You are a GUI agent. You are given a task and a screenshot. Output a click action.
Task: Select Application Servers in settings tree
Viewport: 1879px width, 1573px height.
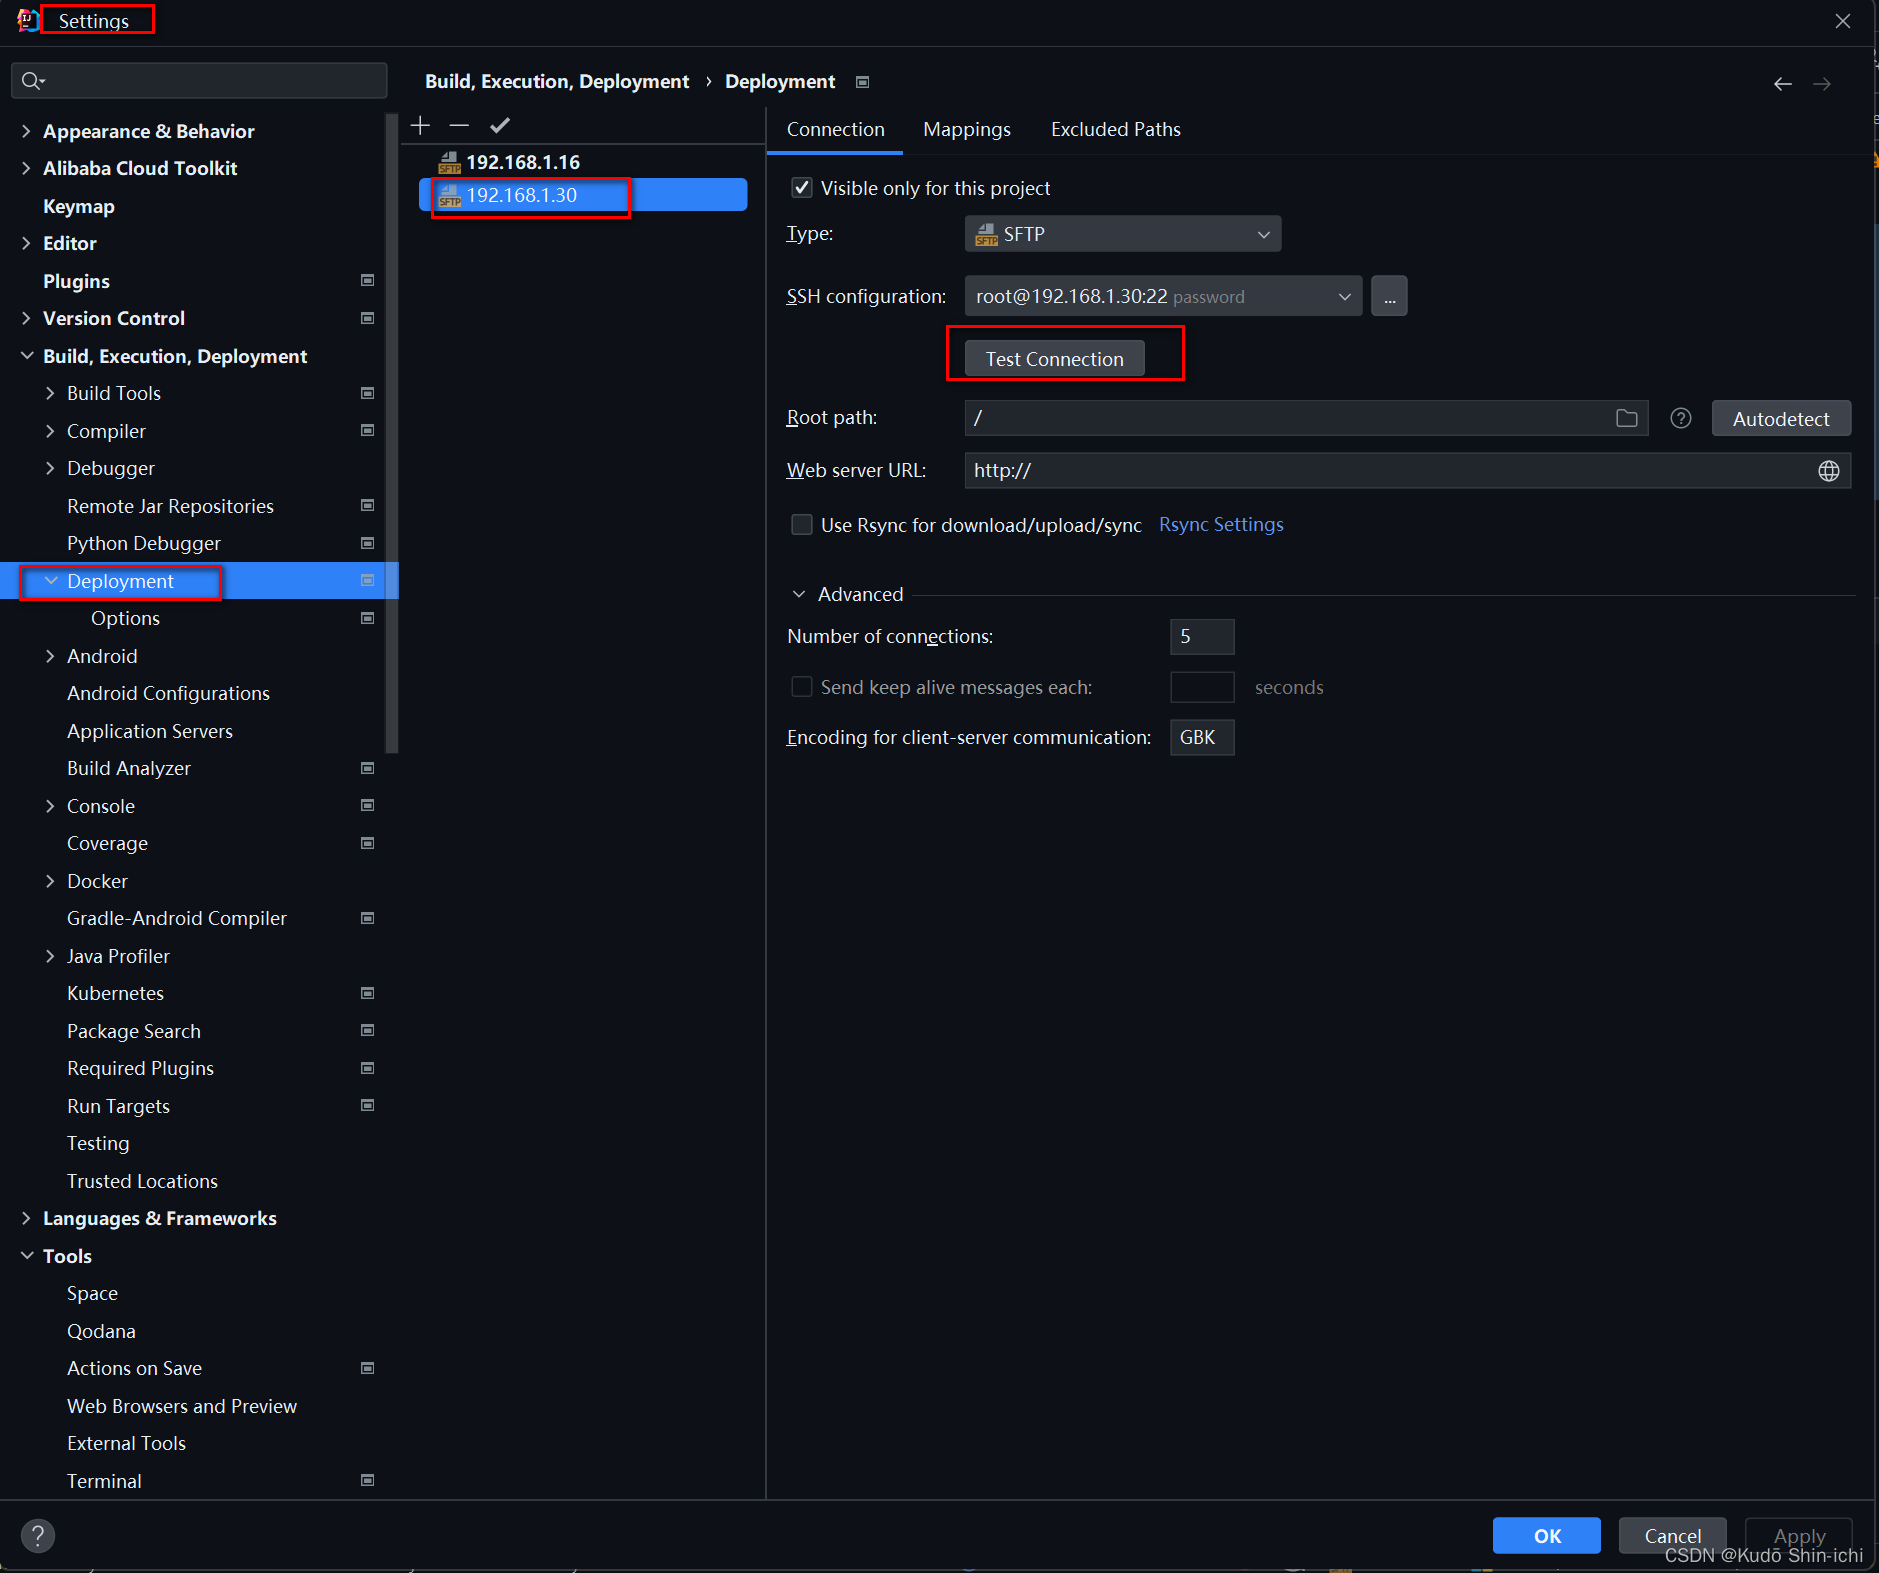(150, 731)
